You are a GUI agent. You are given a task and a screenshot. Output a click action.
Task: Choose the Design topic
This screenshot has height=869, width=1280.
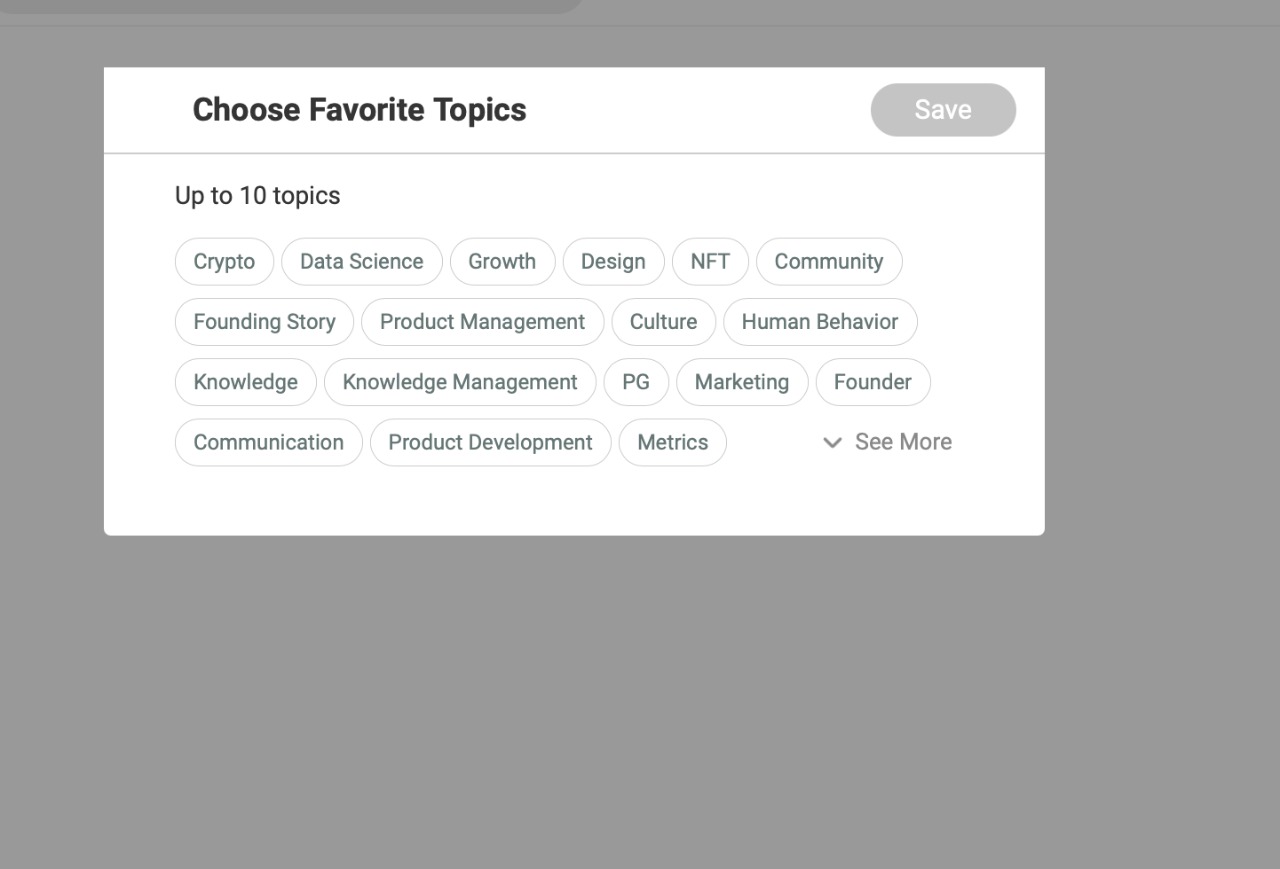(x=613, y=262)
